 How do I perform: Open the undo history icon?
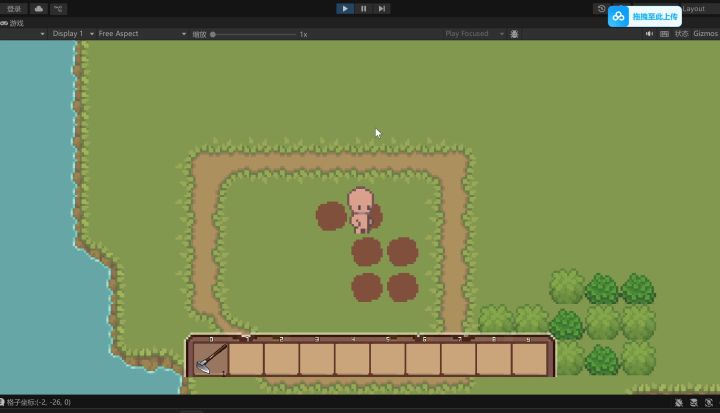pos(601,9)
